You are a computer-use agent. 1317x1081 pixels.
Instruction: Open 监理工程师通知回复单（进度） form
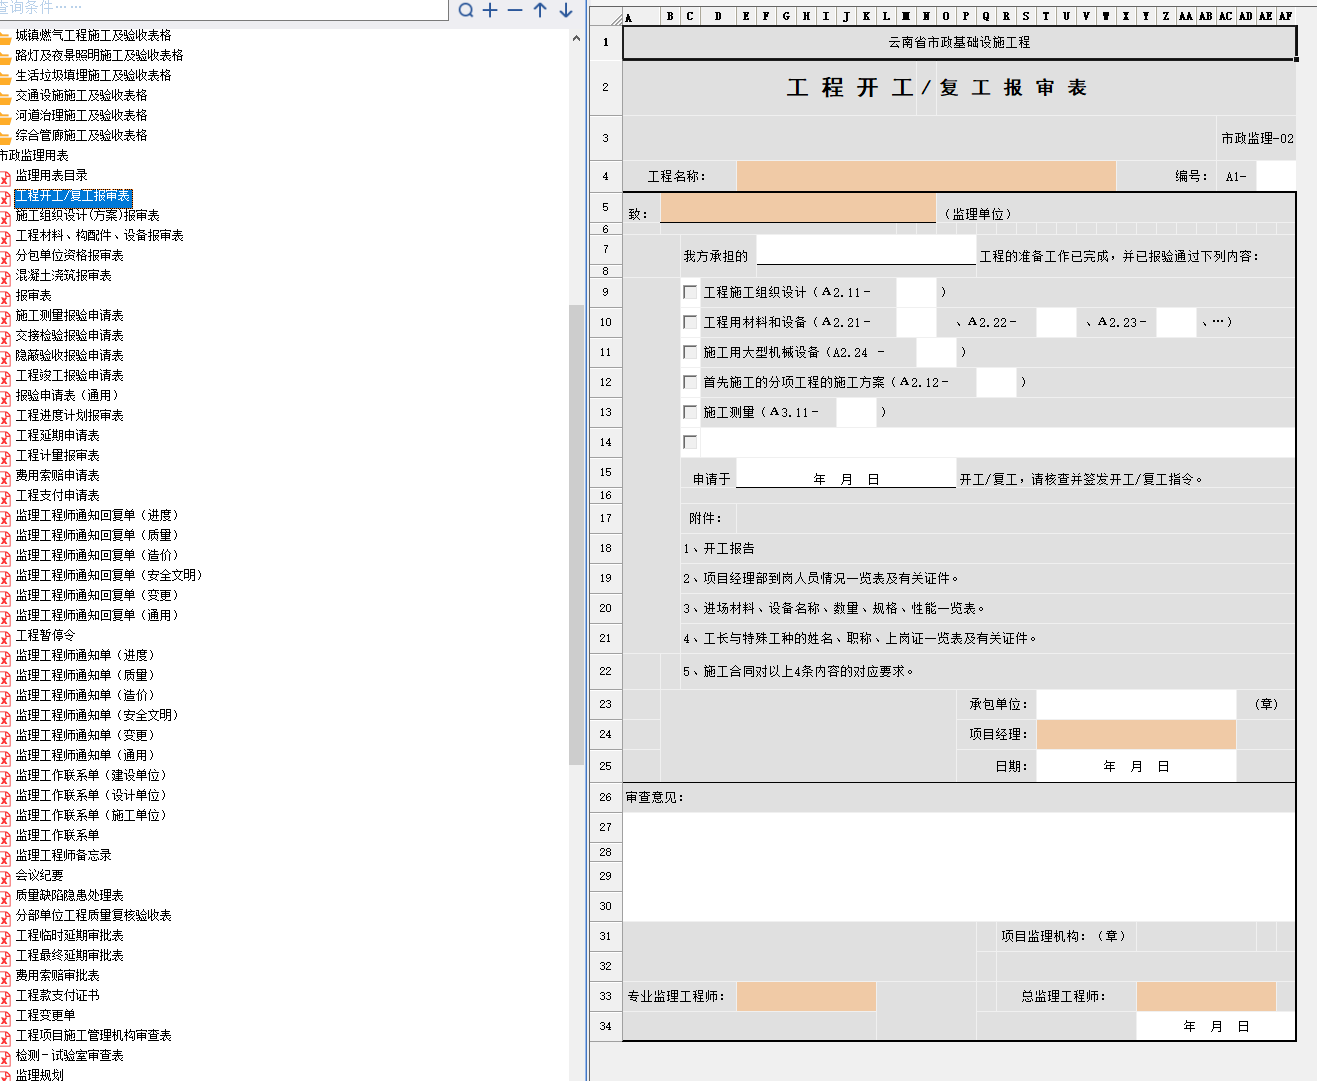[97, 515]
